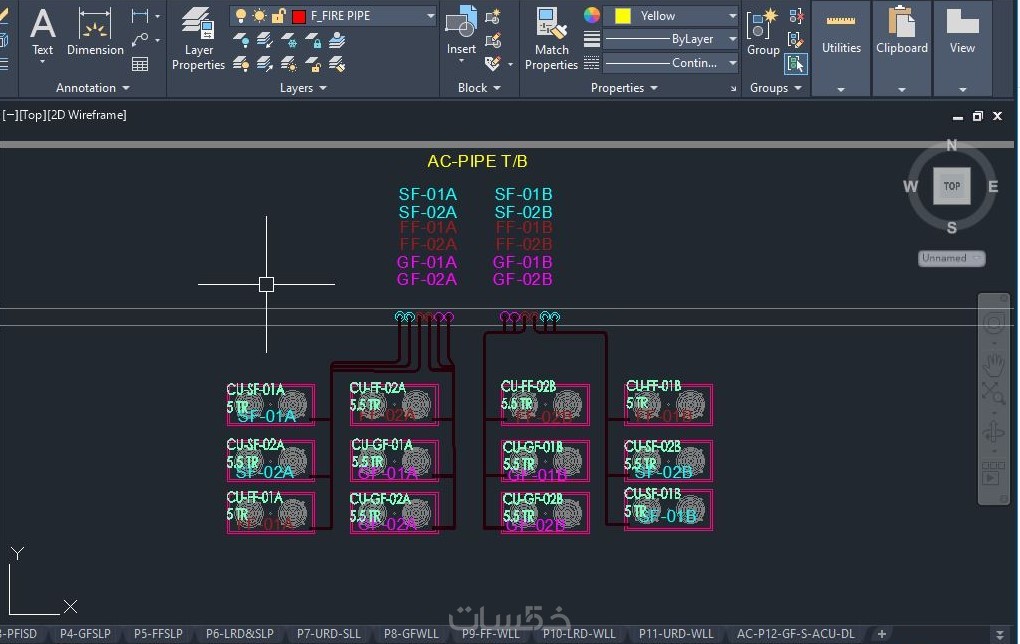The image size is (1020, 644).
Task: Switch to the P8-GFWLL layout tab
Action: coord(411,634)
